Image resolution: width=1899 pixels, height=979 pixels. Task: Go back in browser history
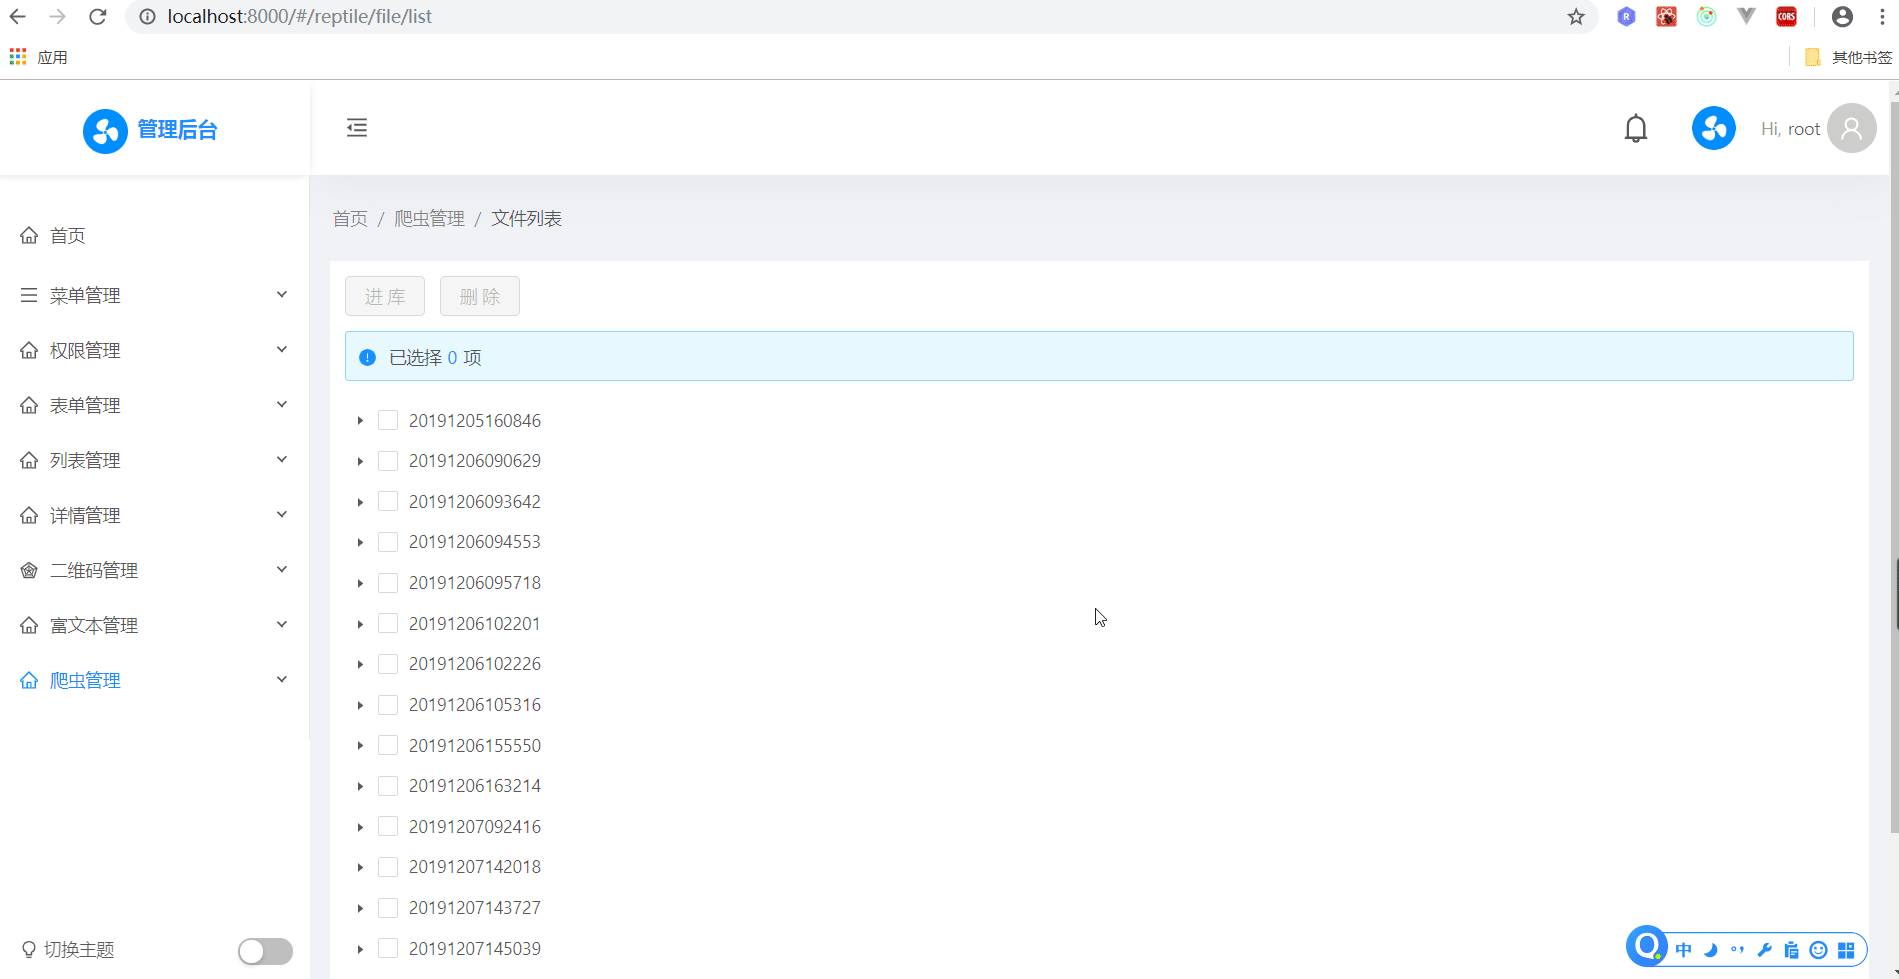(18, 17)
